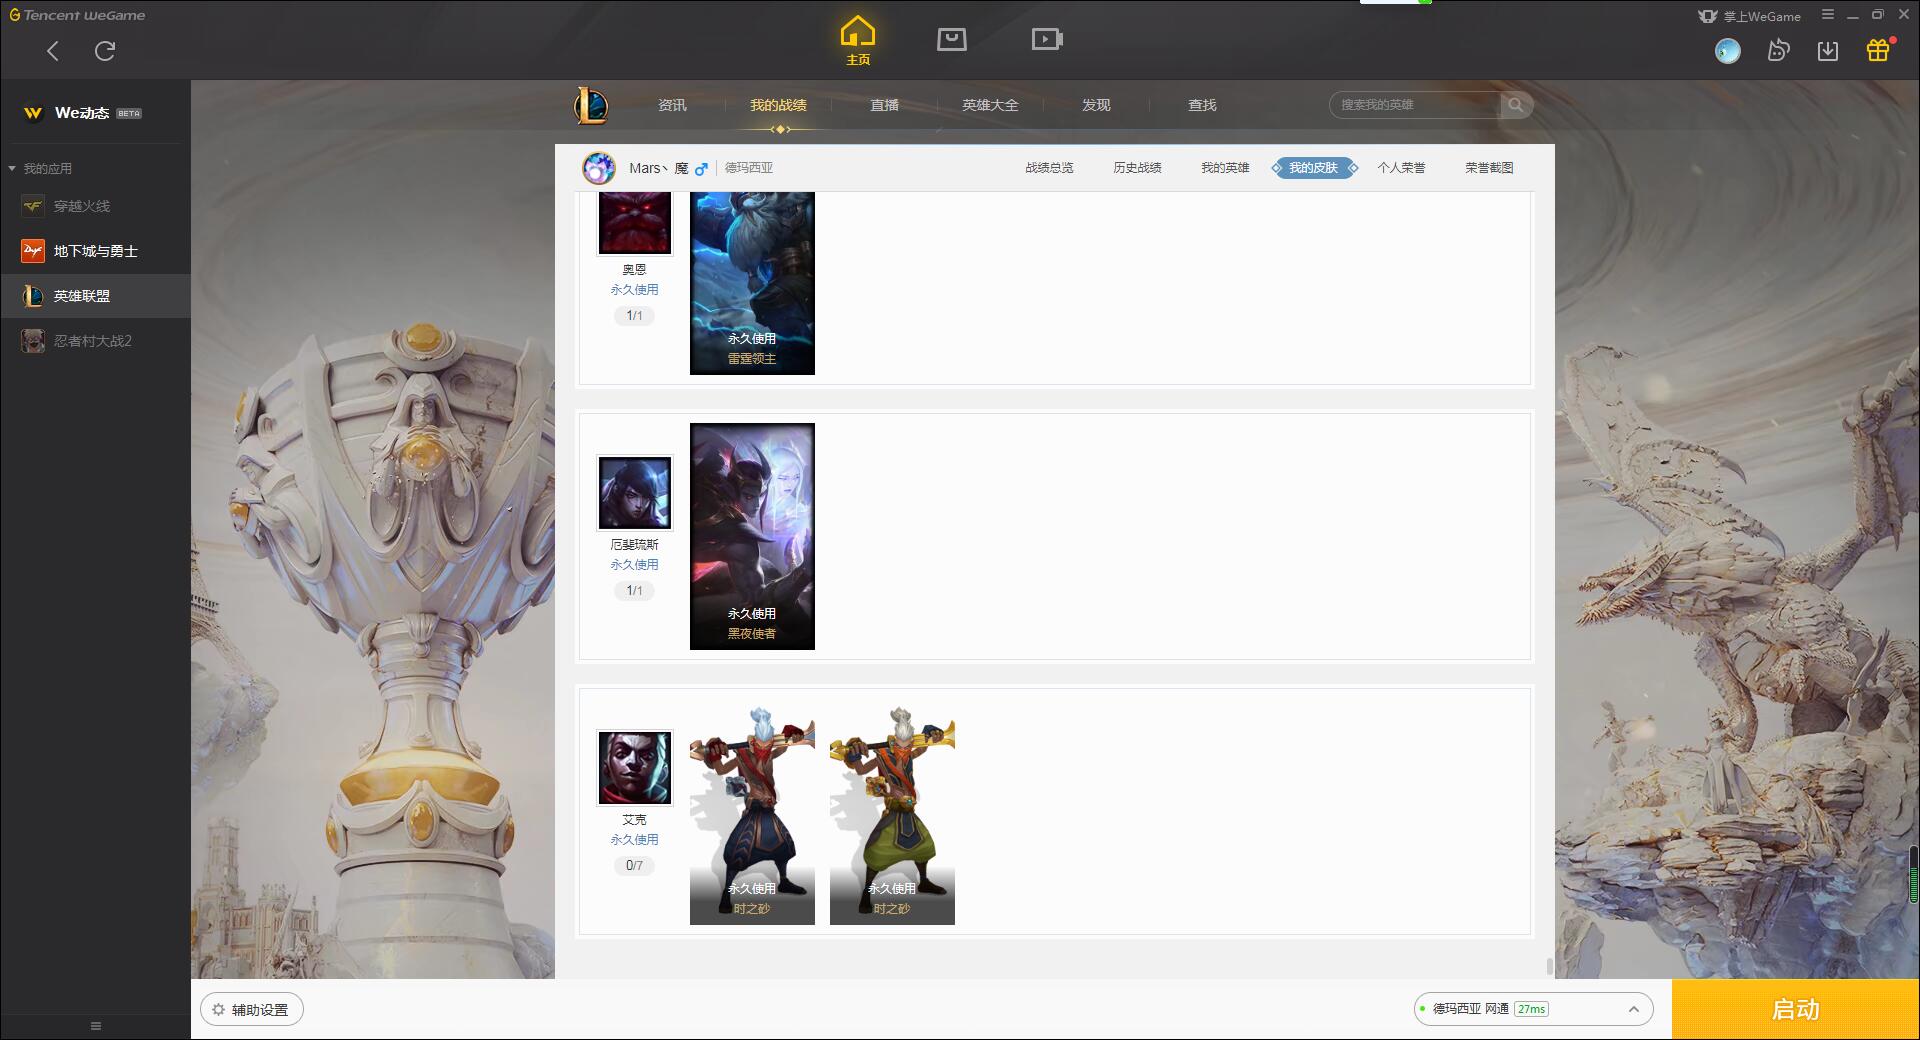Viewport: 1920px width, 1040px height.
Task: Click the search magnifier icon
Action: click(1516, 105)
